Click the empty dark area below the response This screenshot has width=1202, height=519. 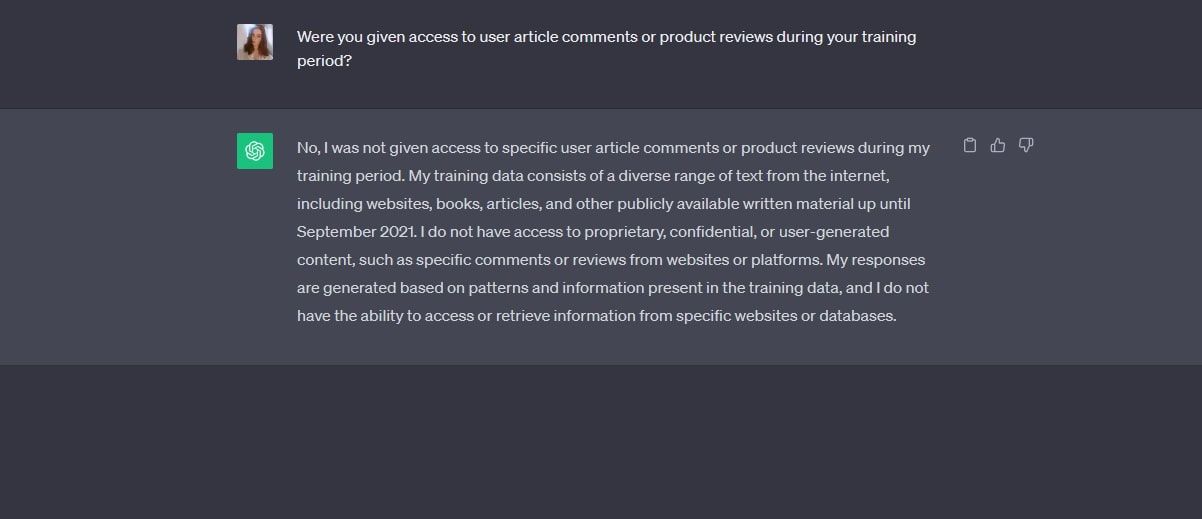coord(600,440)
